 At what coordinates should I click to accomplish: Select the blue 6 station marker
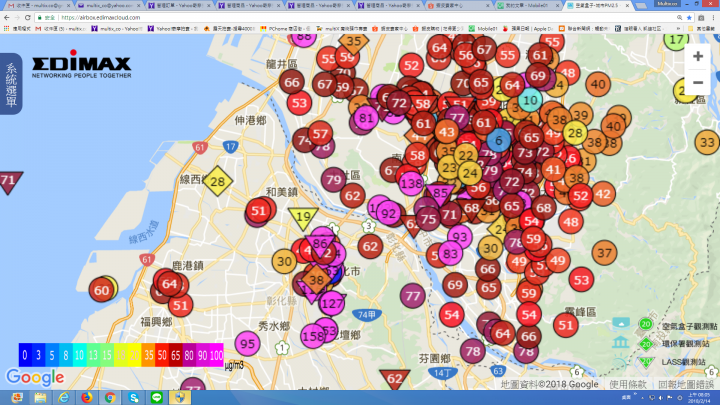[499, 140]
